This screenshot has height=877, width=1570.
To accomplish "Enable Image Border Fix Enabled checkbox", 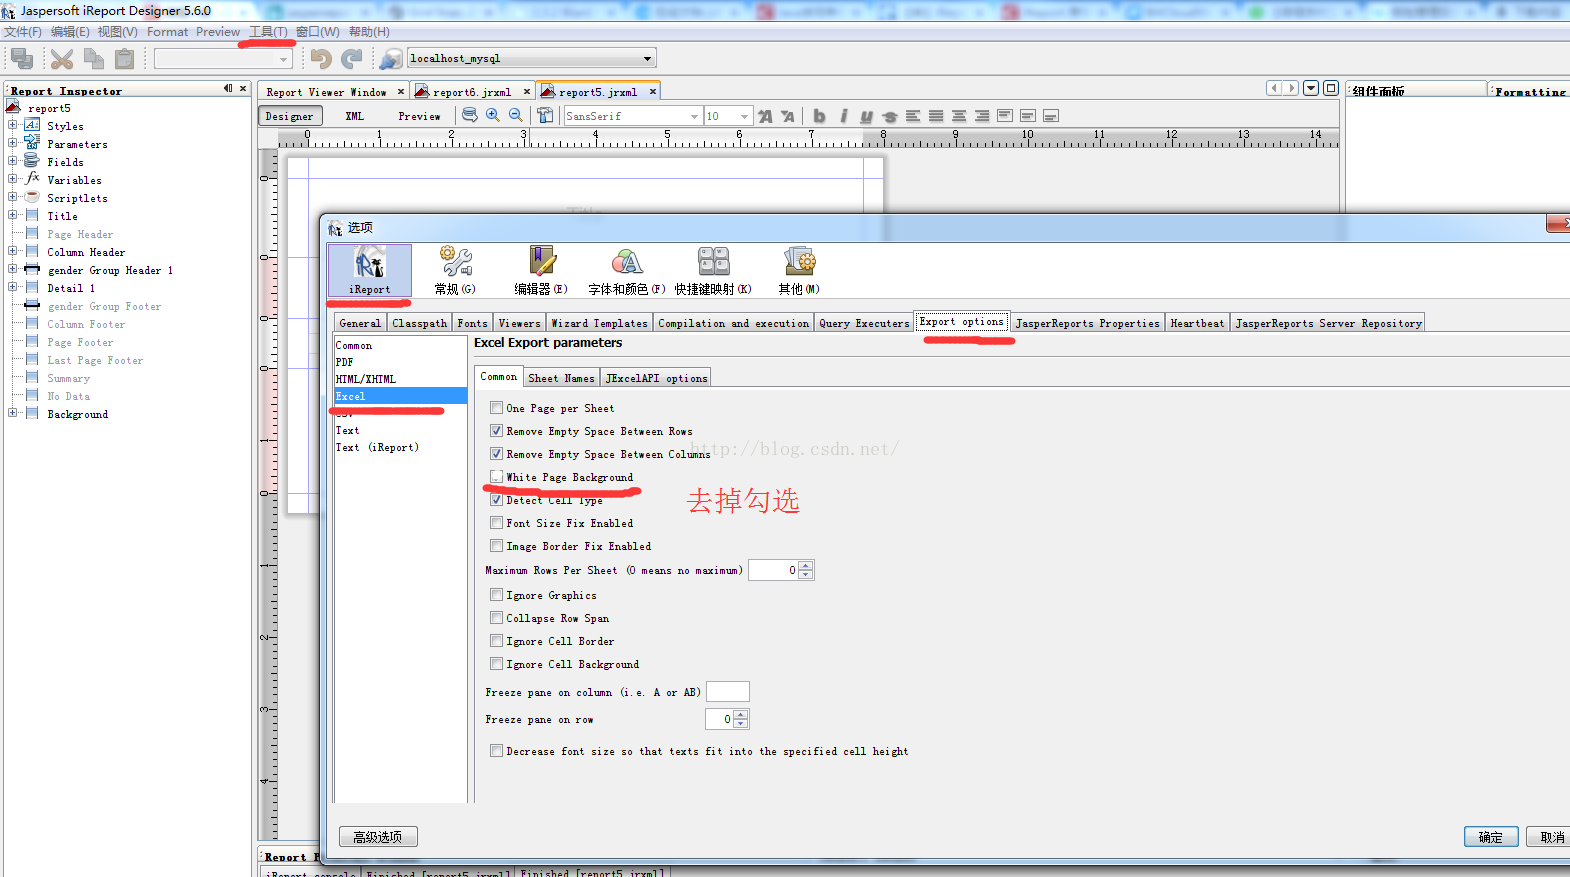I will point(496,546).
